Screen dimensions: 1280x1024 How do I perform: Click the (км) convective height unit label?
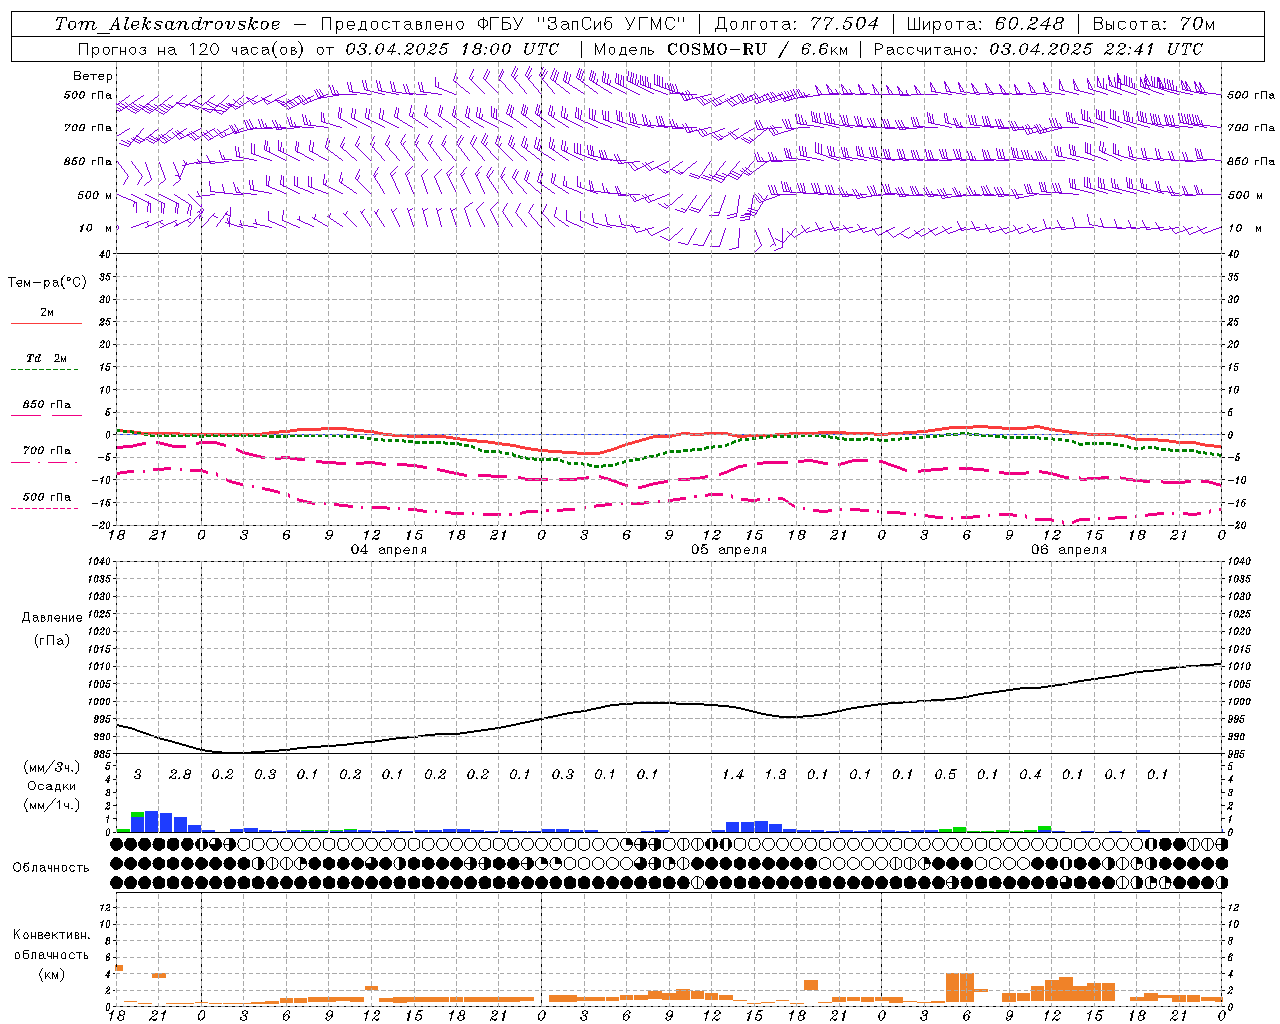52,974
